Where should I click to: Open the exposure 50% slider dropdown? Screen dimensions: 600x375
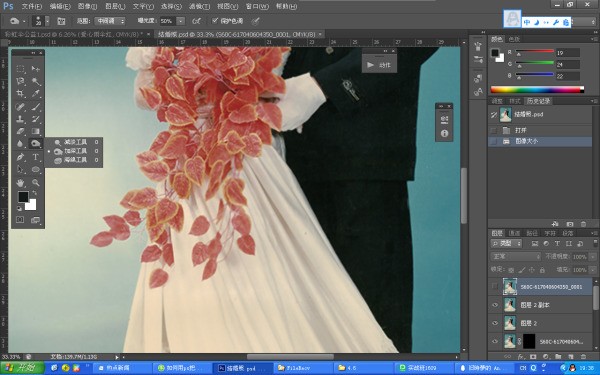point(181,21)
